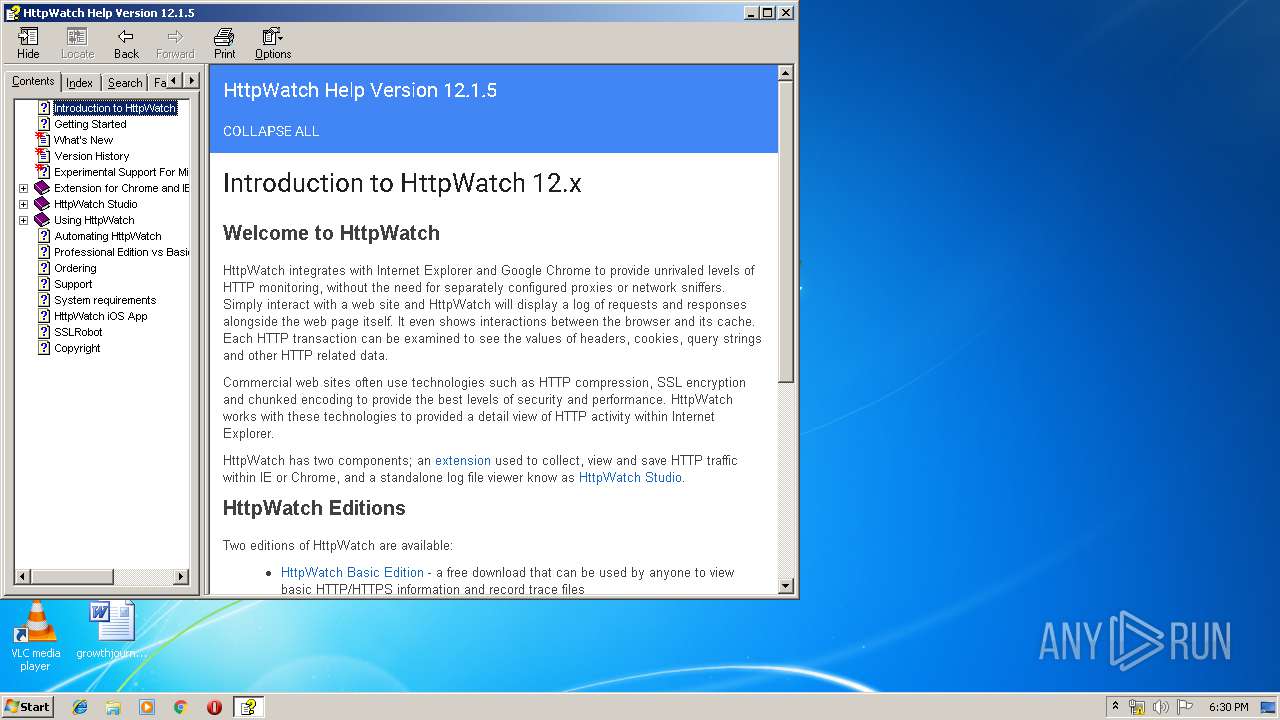Click COLLAPSE ALL in the help header
The image size is (1280, 720).
click(x=271, y=131)
